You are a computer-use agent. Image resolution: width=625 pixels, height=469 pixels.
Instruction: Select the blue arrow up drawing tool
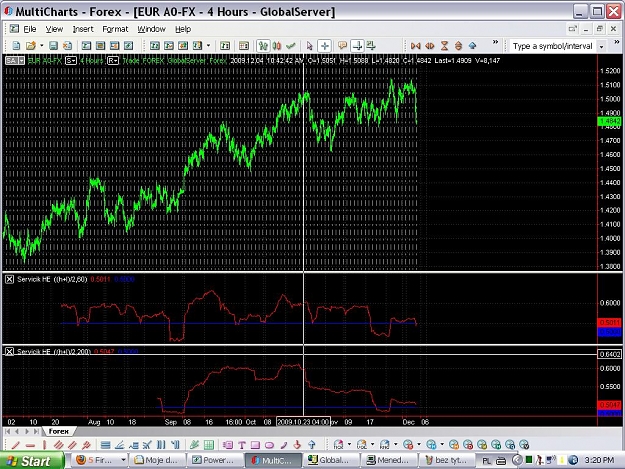[312, 445]
